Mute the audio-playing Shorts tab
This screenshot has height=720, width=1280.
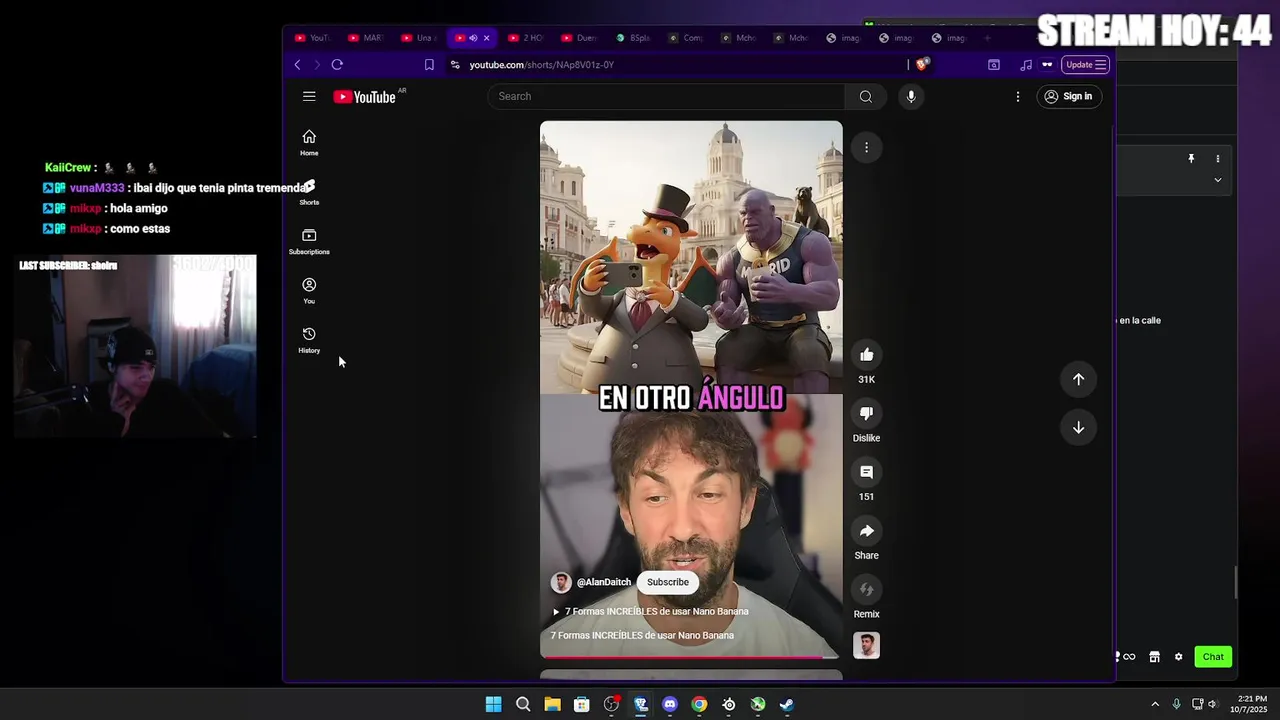coord(473,38)
